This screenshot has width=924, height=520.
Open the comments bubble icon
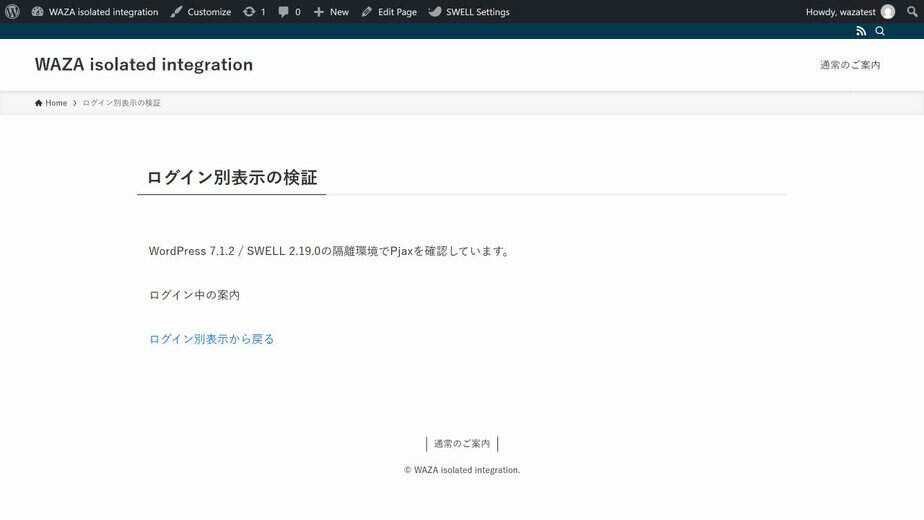tap(283, 12)
